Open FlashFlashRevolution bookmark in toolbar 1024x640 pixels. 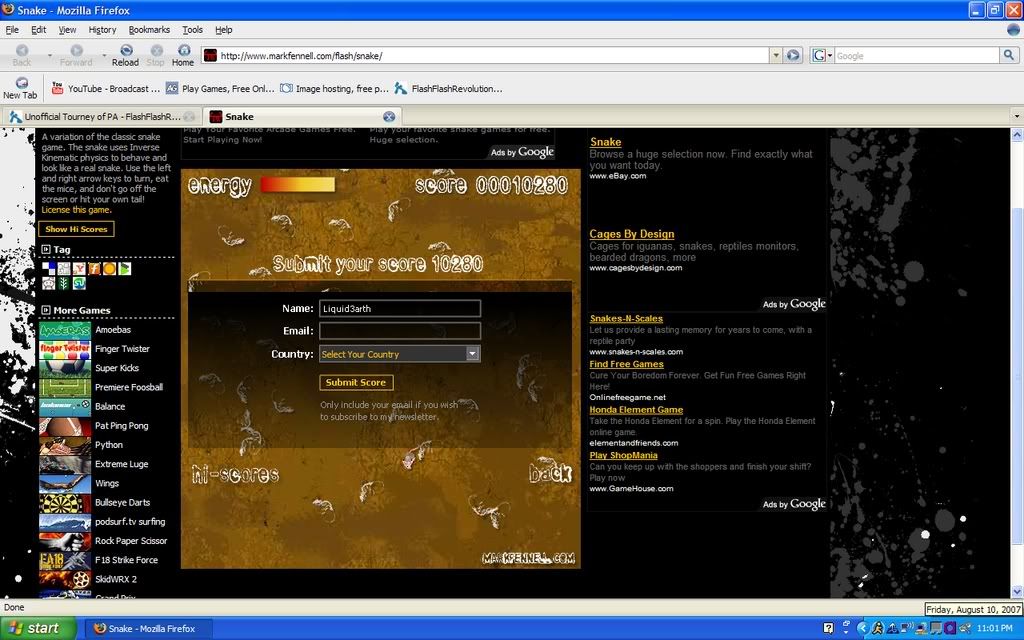(448, 89)
